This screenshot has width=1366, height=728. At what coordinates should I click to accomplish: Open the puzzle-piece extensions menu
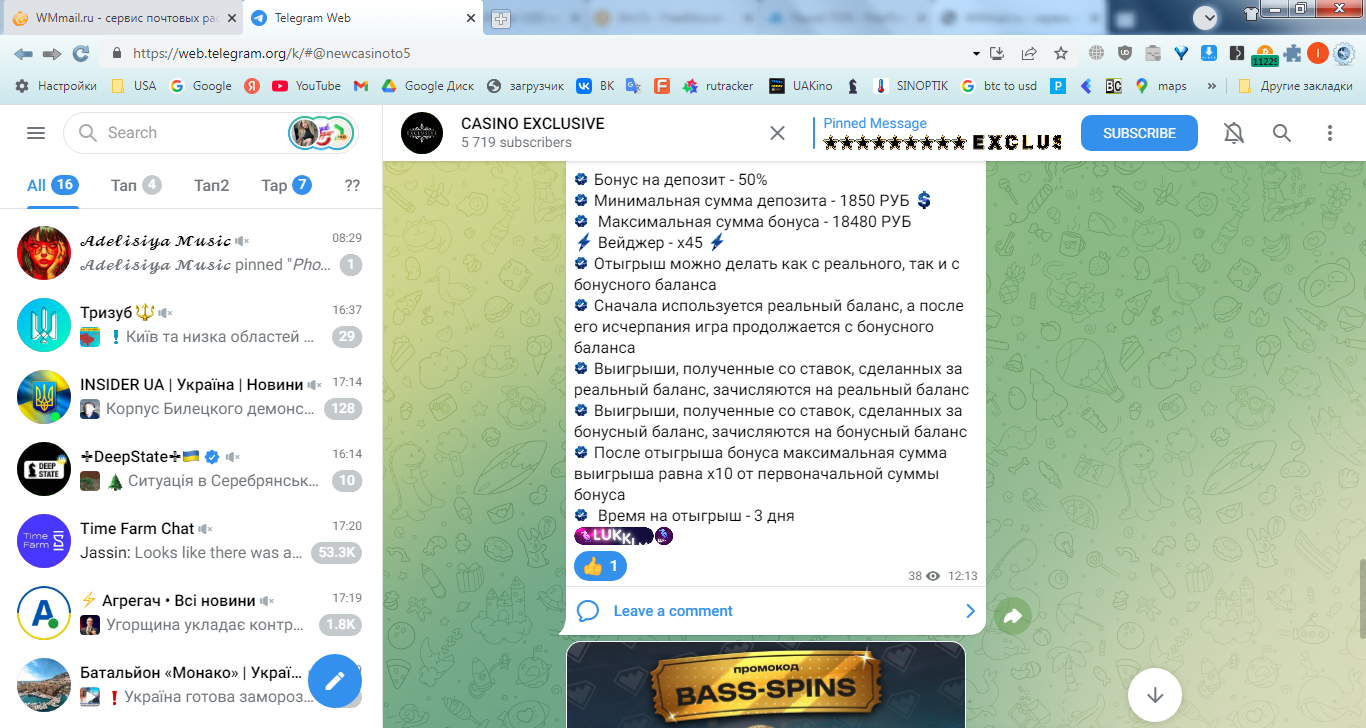coord(1293,53)
